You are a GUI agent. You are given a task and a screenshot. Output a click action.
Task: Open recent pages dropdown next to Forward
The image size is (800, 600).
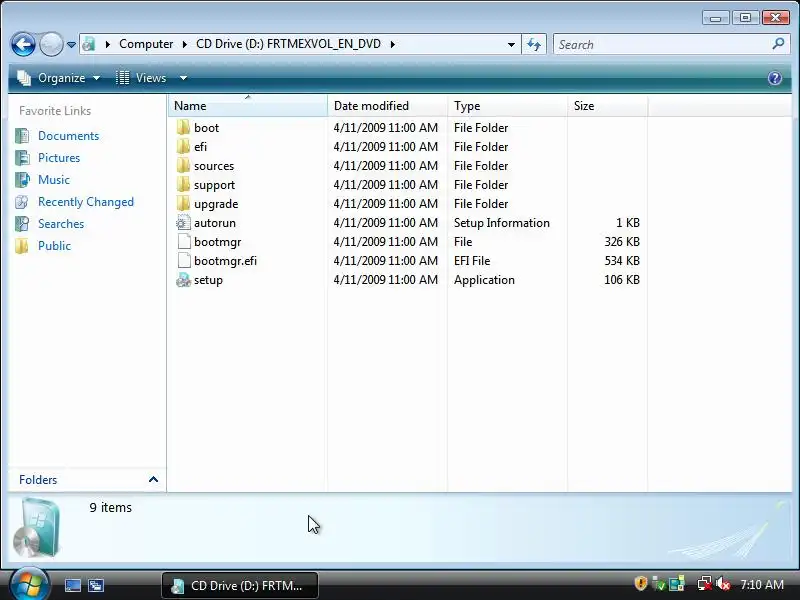pyautogui.click(x=71, y=45)
